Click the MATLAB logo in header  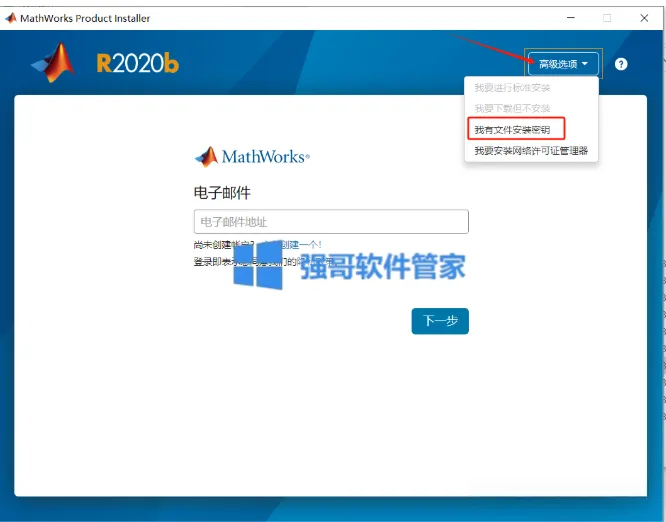(x=54, y=63)
